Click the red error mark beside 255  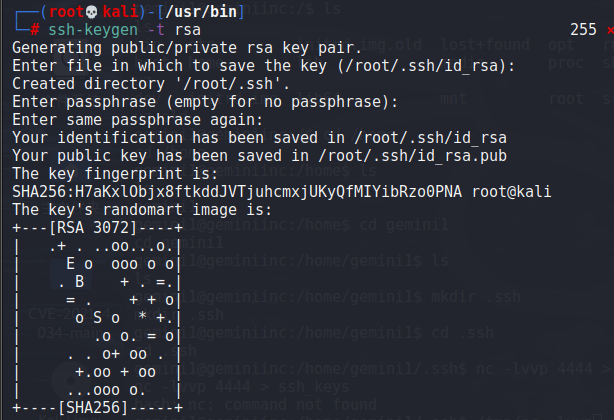(608, 29)
